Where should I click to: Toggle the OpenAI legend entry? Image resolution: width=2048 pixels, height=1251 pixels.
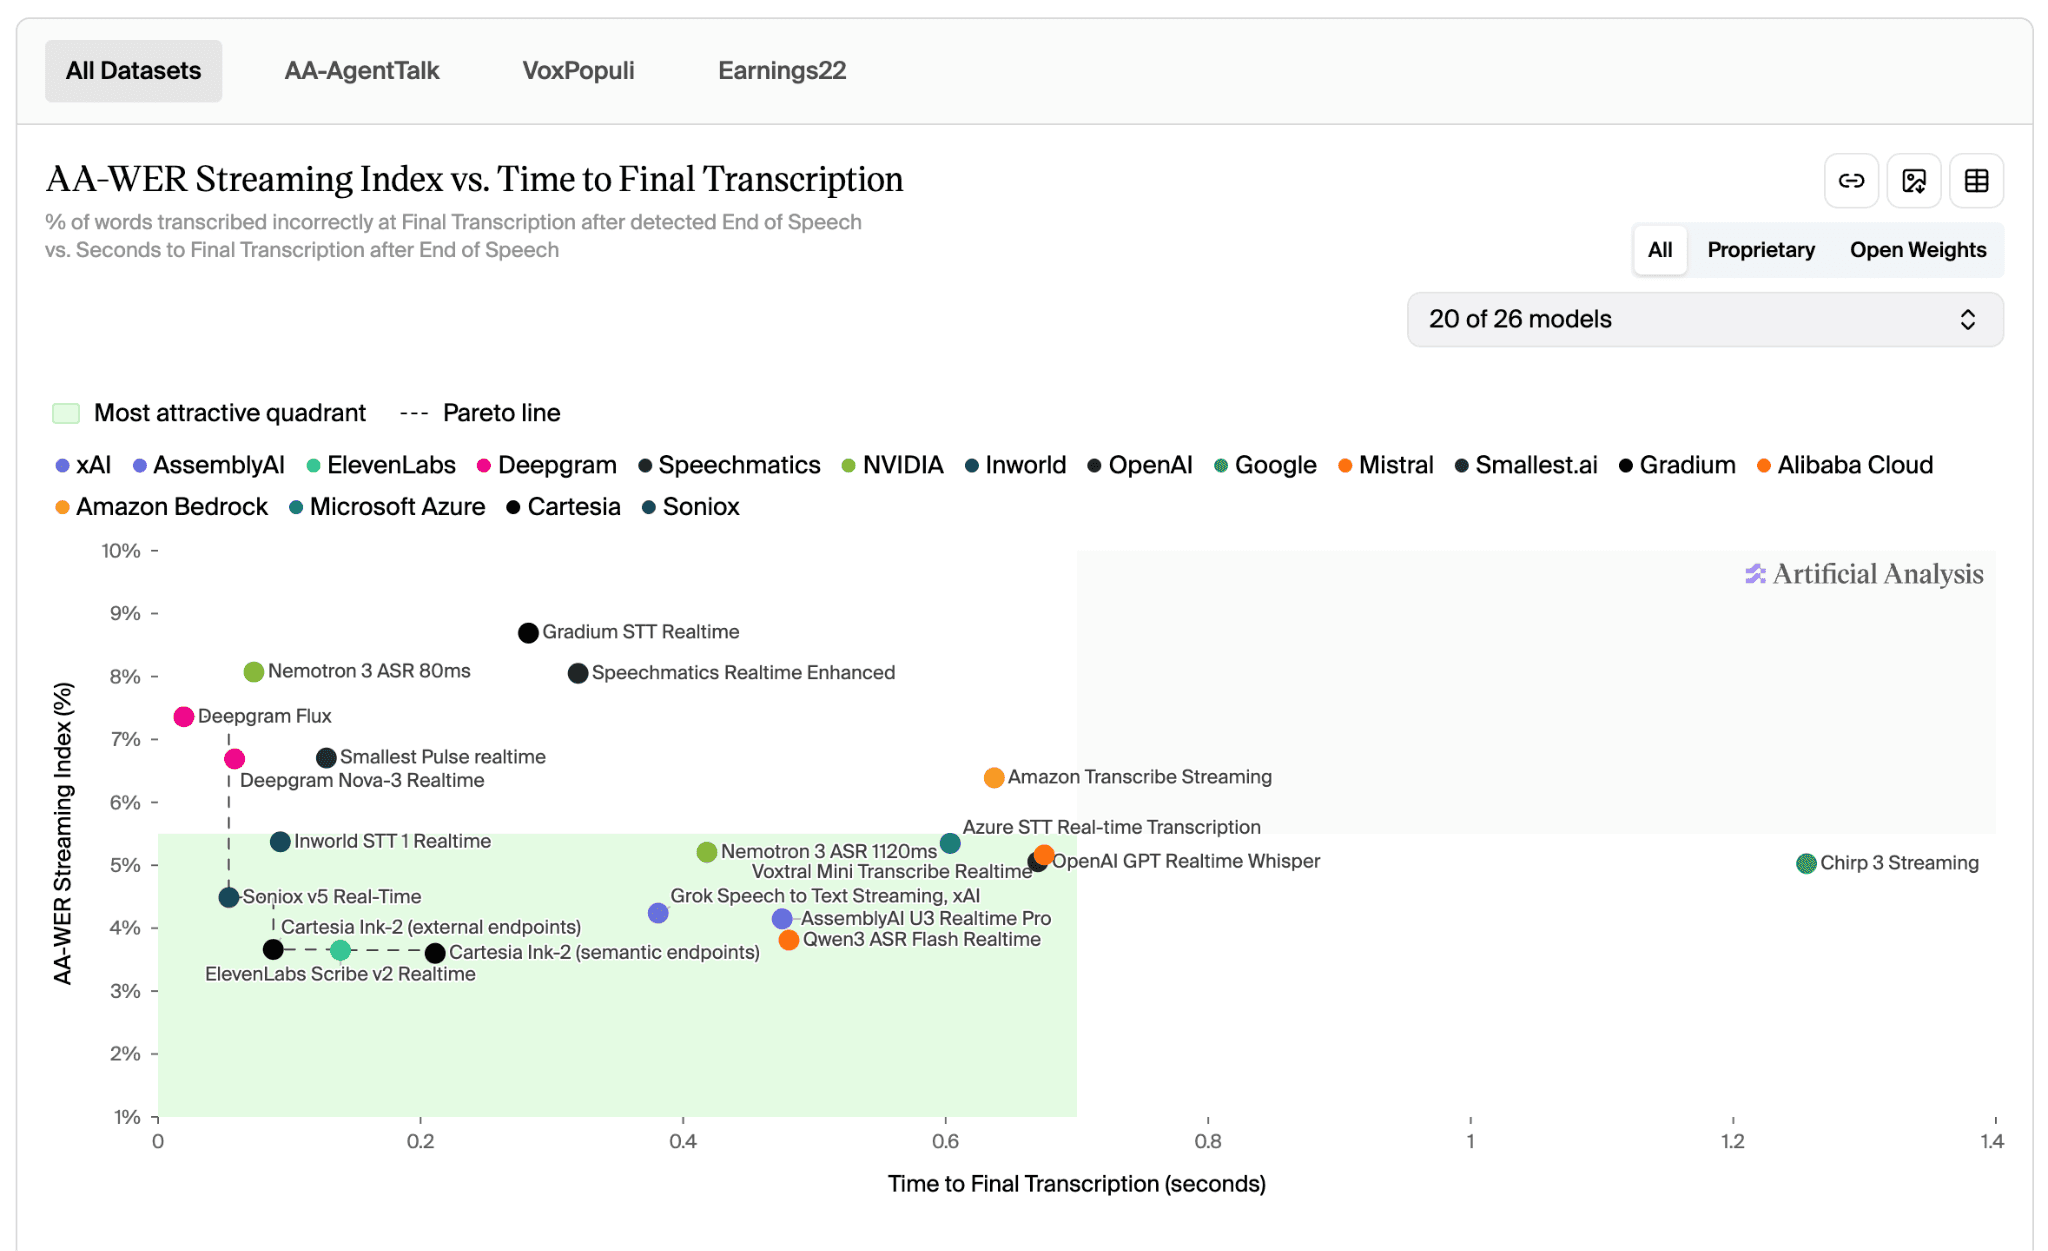point(1140,465)
